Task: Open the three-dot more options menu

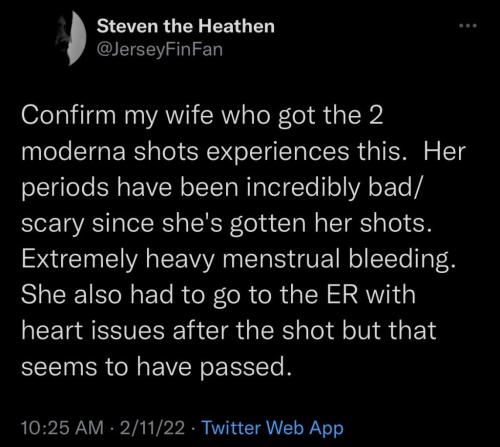Action: pyautogui.click(x=468, y=26)
